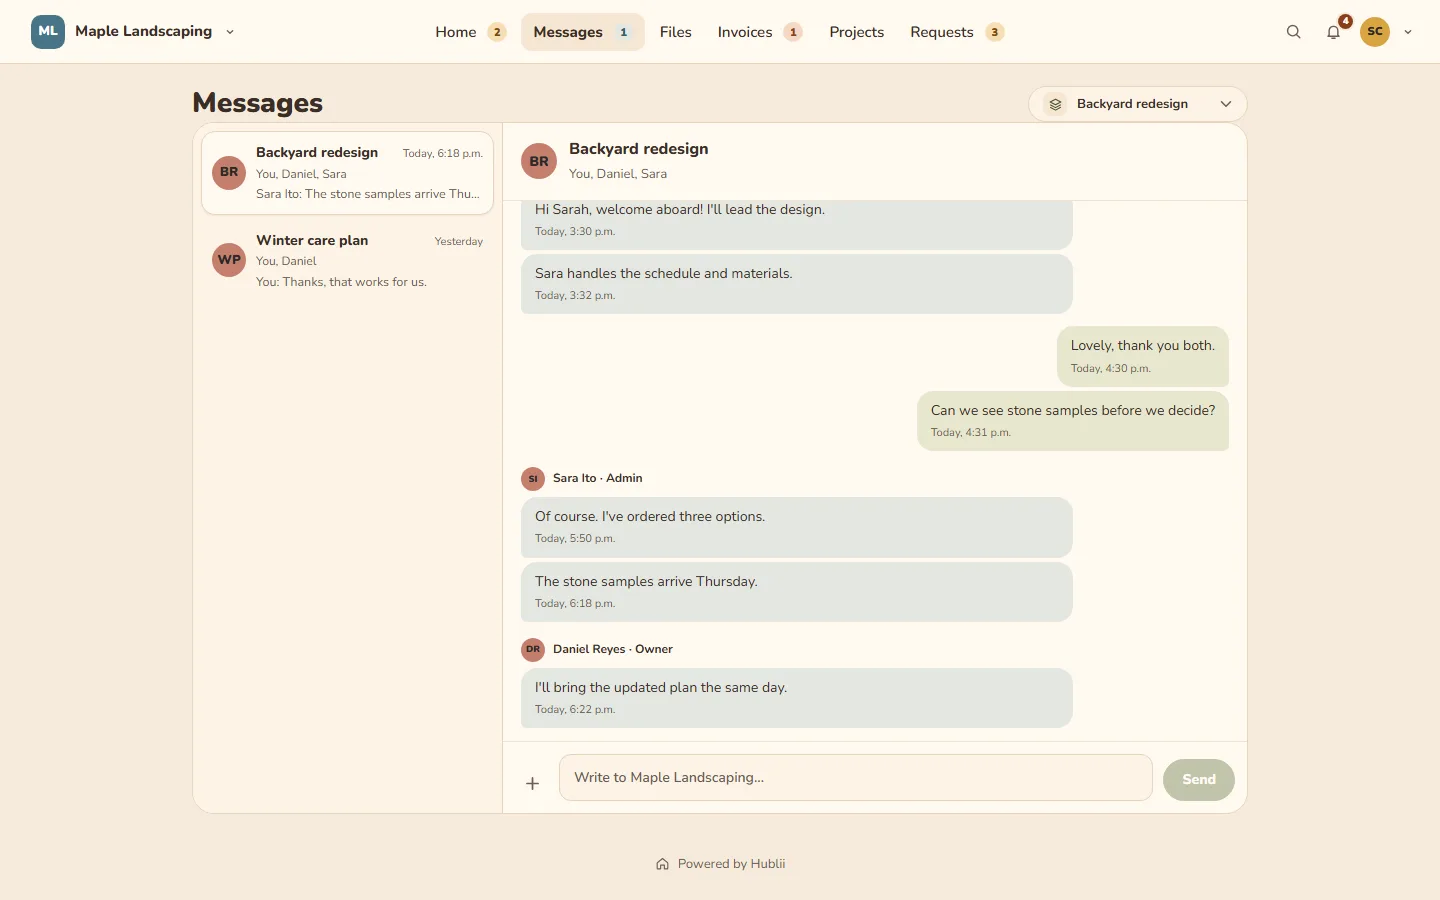The height and width of the screenshot is (900, 1440).
Task: Click the Backyard redesign chat header title
Action: 639,149
